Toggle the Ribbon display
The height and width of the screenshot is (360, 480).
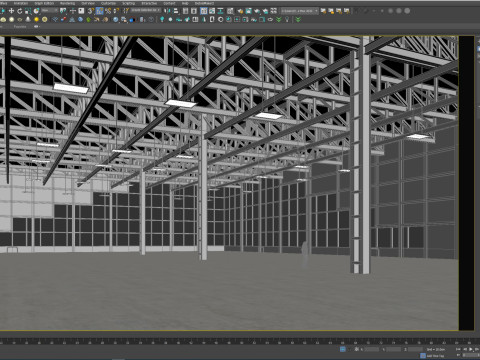coord(204,11)
